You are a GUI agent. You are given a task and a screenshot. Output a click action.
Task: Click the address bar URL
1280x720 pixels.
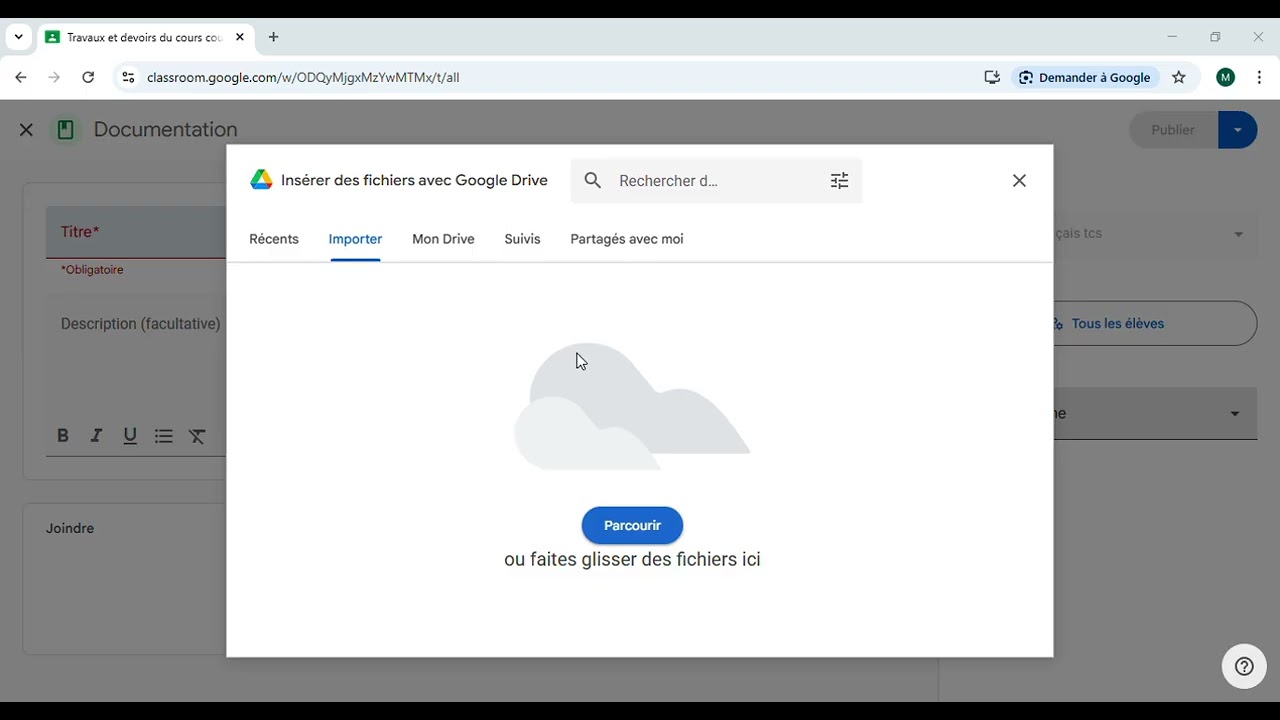point(303,77)
